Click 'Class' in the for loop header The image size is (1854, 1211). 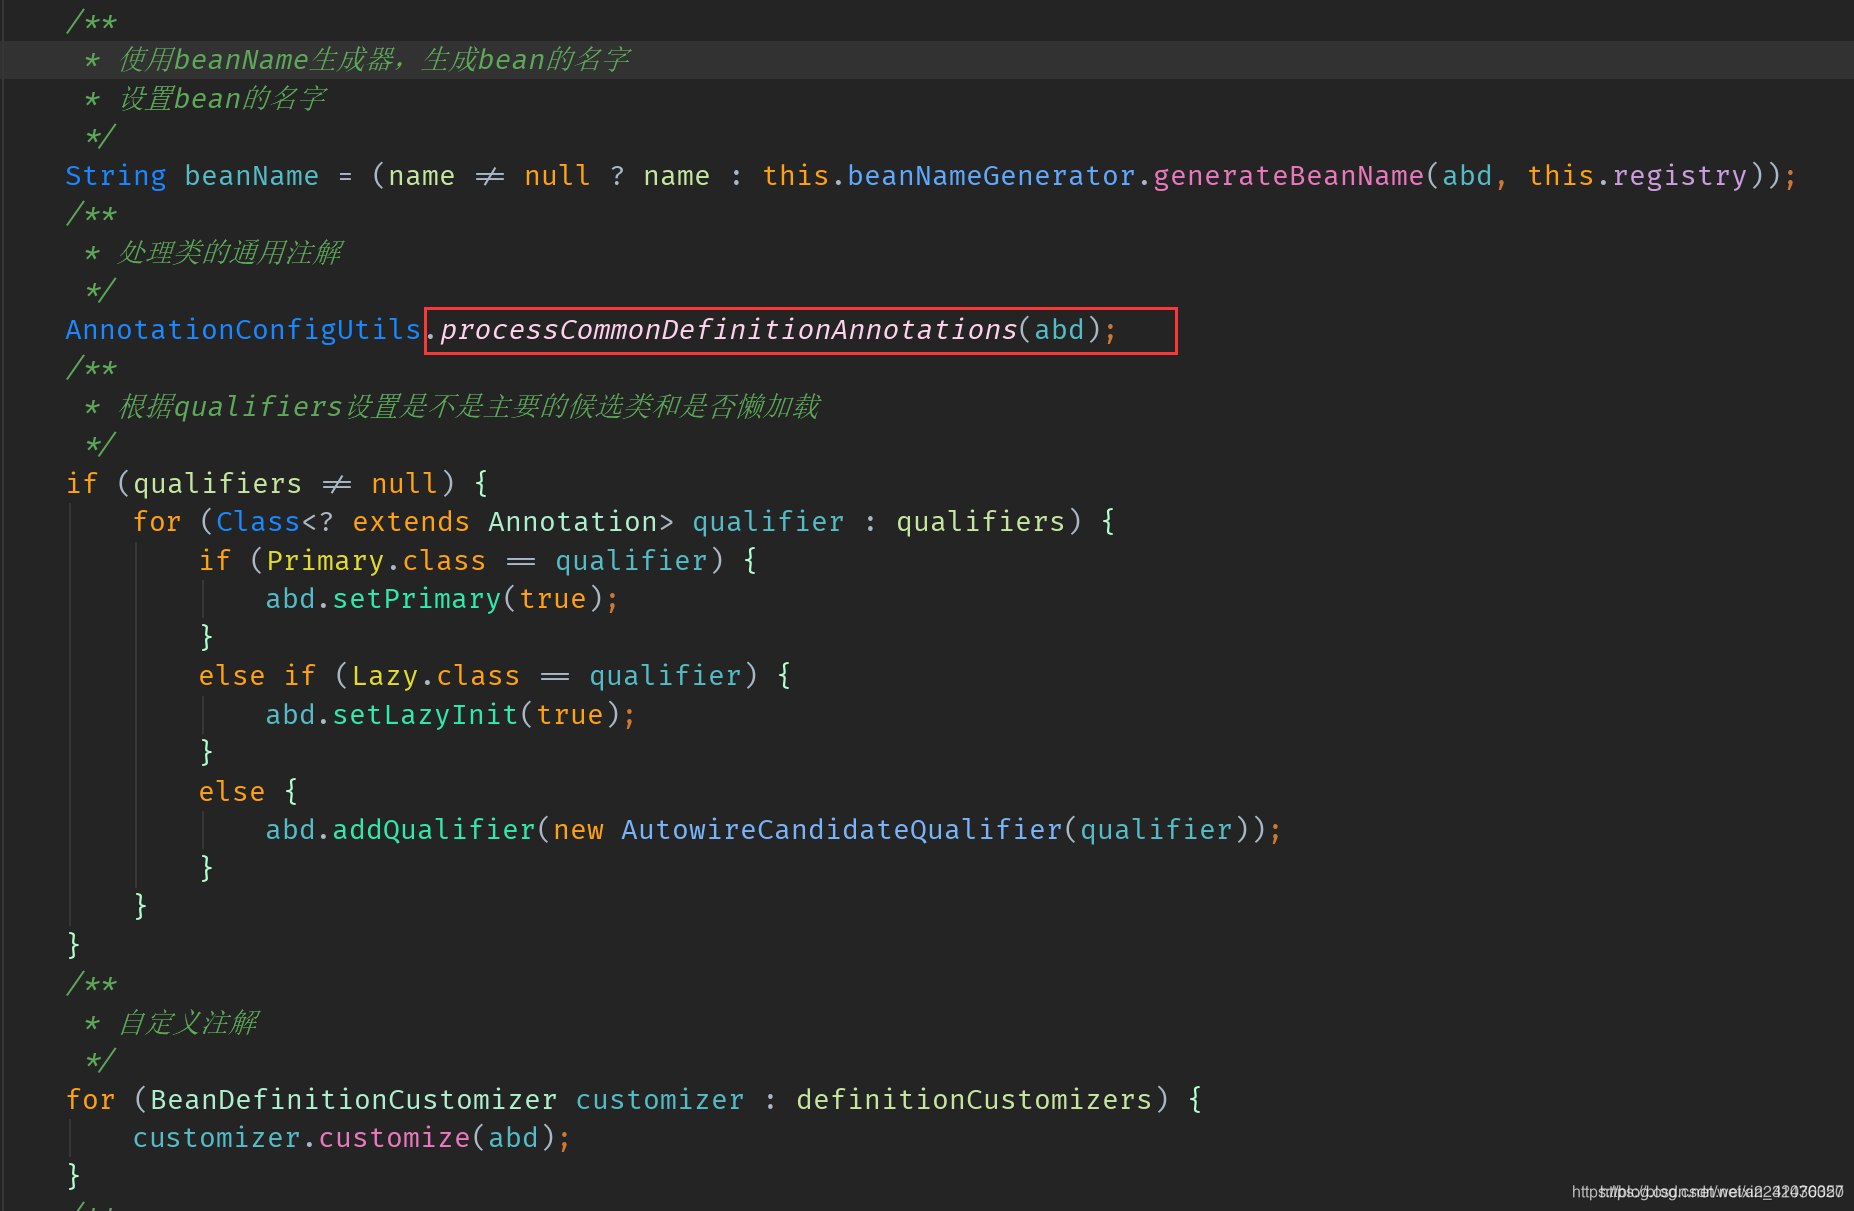(x=258, y=522)
